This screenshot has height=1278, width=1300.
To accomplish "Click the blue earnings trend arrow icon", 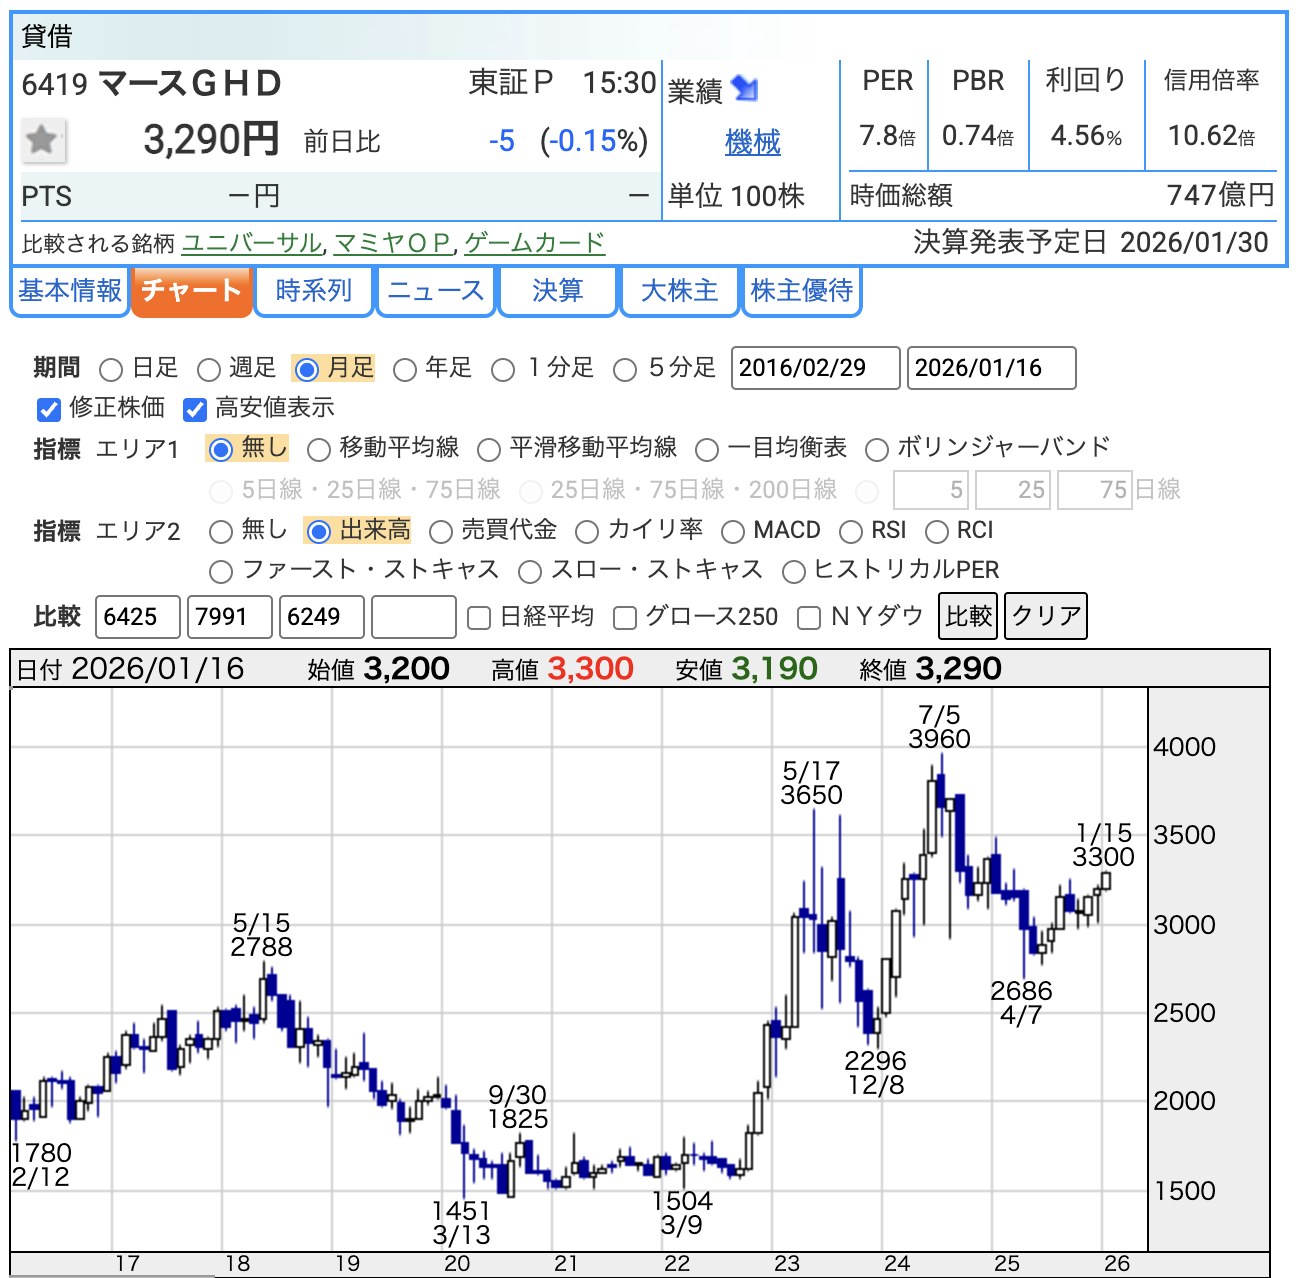I will [745, 89].
